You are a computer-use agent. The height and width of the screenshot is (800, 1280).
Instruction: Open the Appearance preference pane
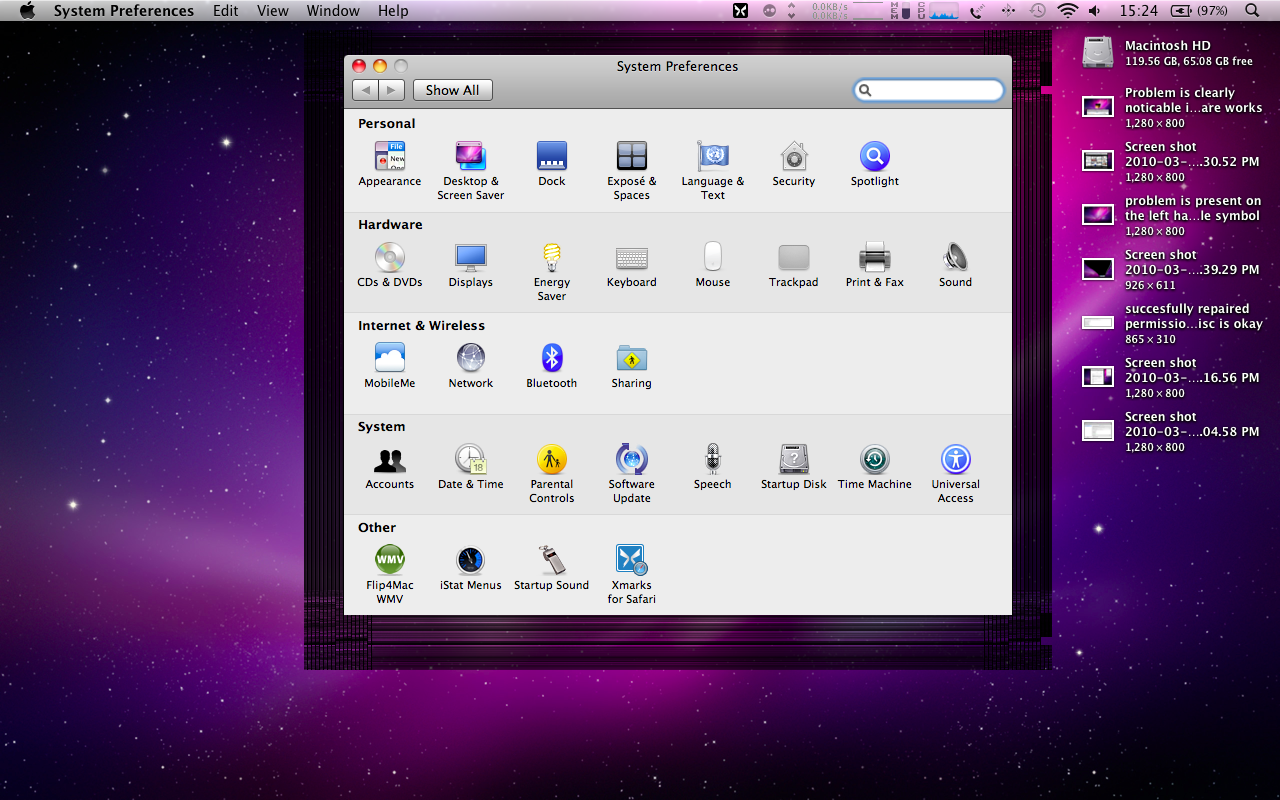click(390, 164)
